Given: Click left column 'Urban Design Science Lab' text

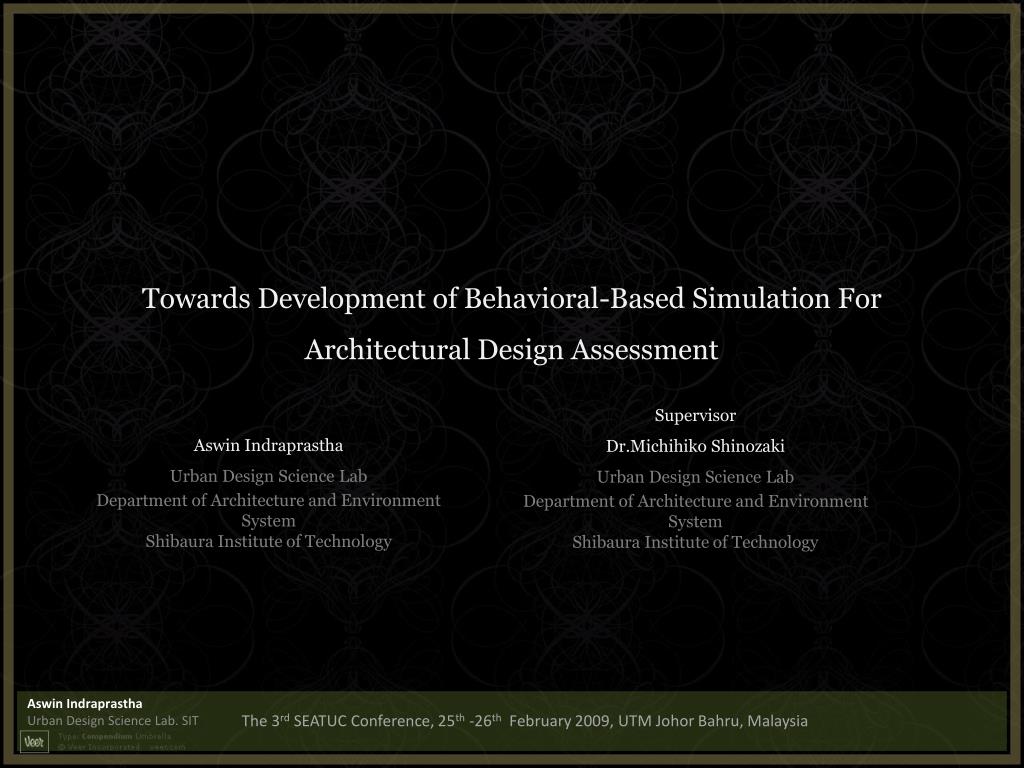Looking at the screenshot, I should pyautogui.click(x=268, y=476).
